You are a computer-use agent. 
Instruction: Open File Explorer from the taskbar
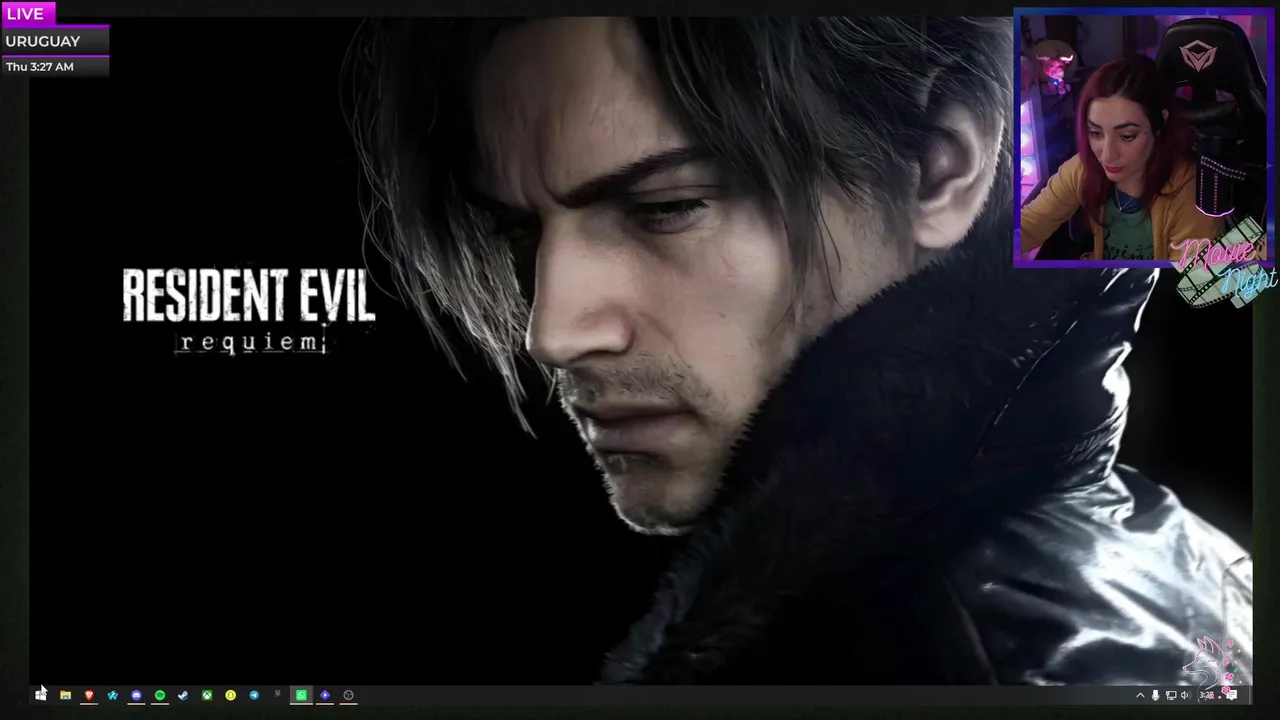tap(65, 695)
